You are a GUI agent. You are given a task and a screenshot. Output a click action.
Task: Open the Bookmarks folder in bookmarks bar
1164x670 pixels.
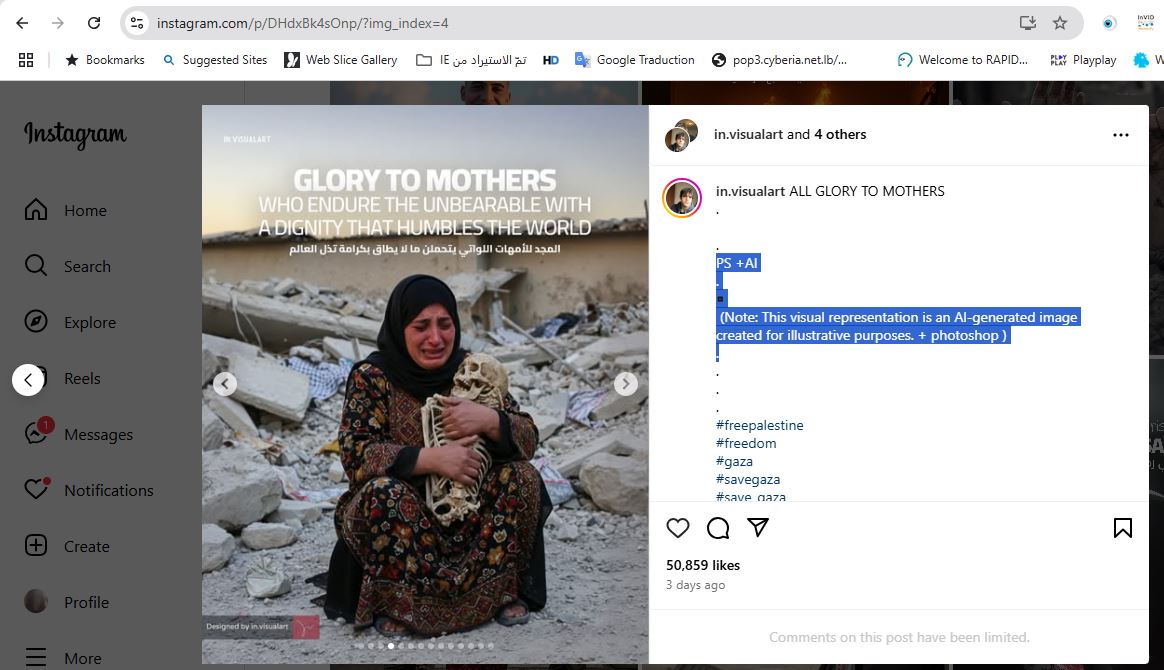coord(105,60)
